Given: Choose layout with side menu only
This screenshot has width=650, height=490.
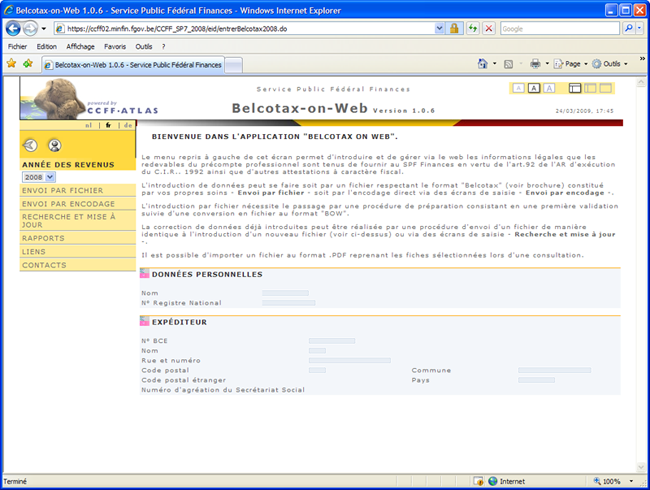Looking at the screenshot, I should (x=590, y=88).
